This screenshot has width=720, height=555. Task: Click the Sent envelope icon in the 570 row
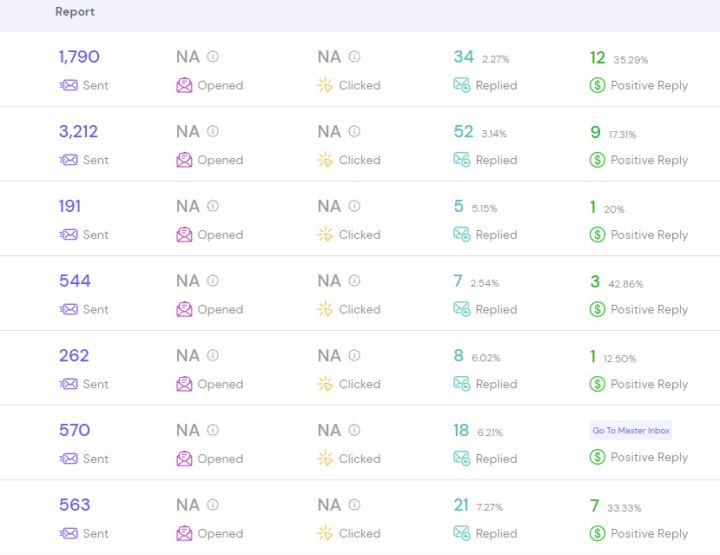click(68, 459)
